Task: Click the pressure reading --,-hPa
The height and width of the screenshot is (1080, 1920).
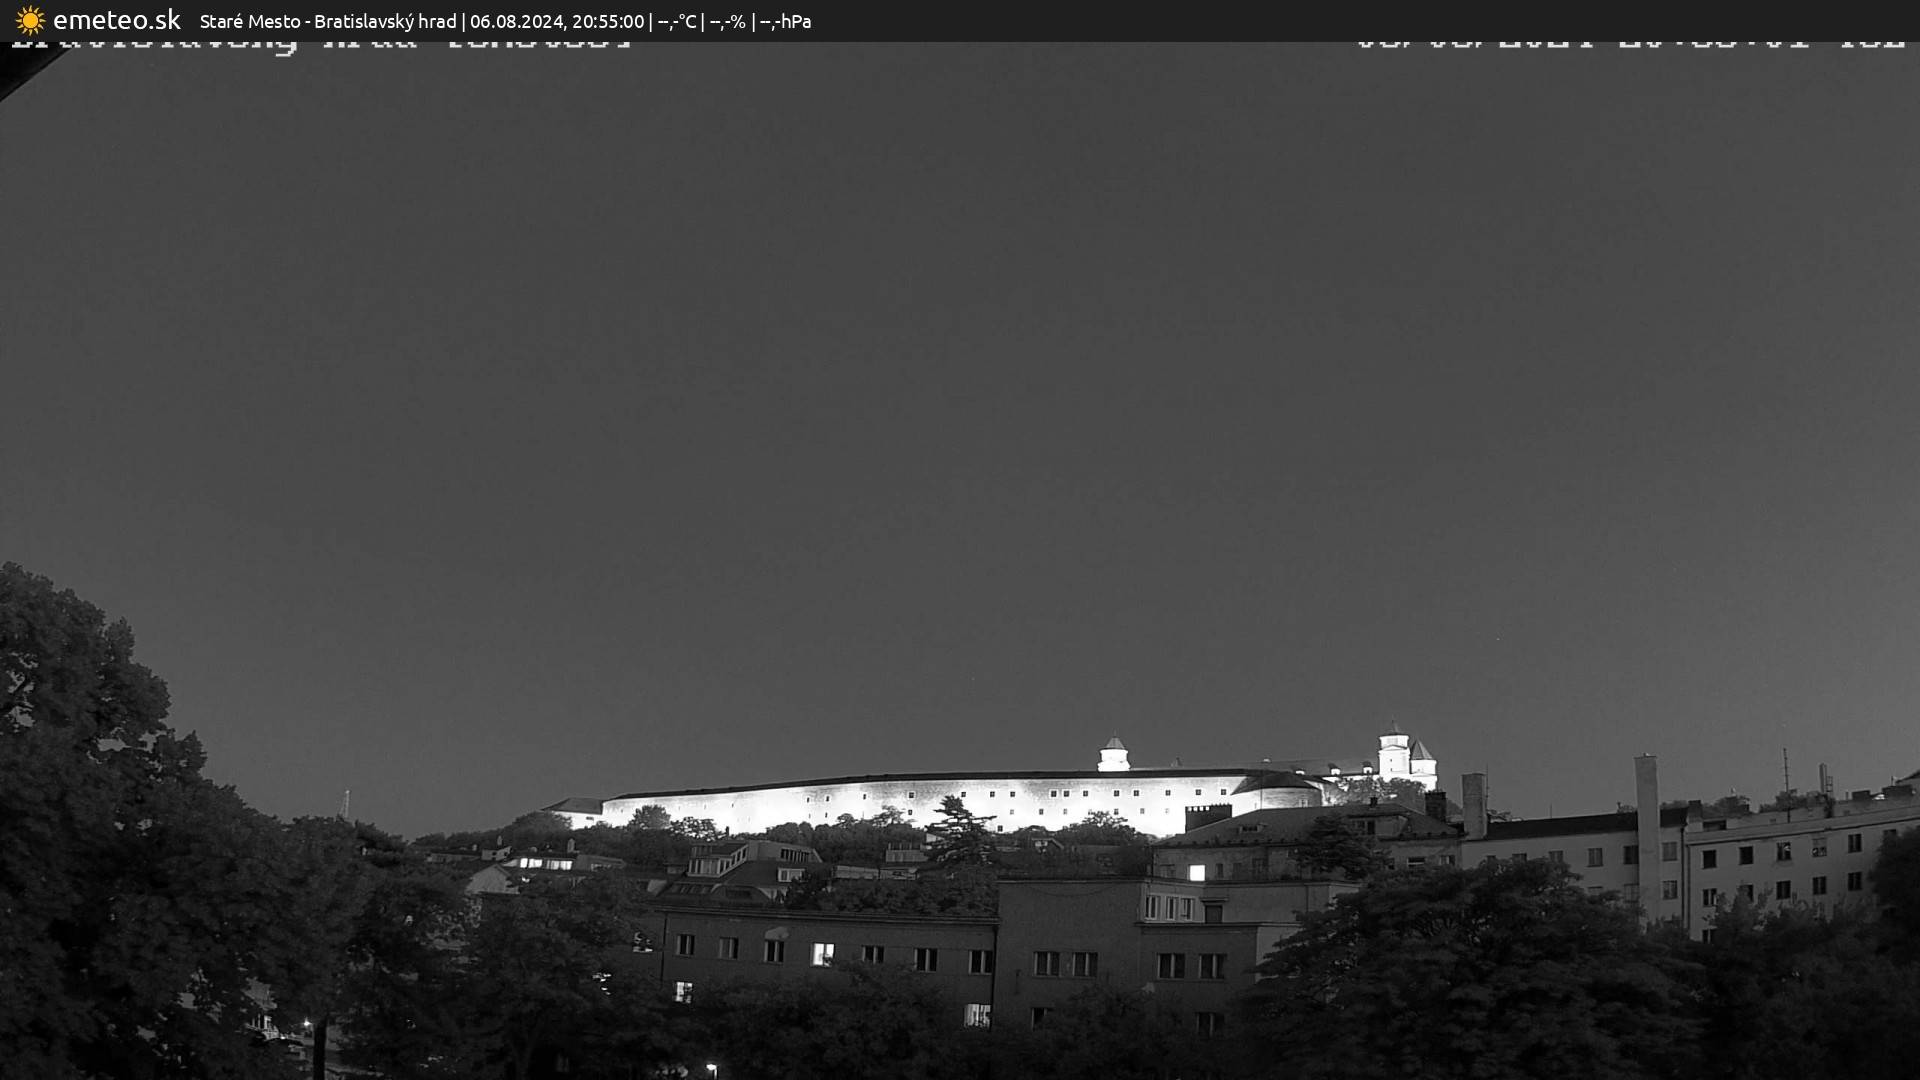Action: [786, 20]
